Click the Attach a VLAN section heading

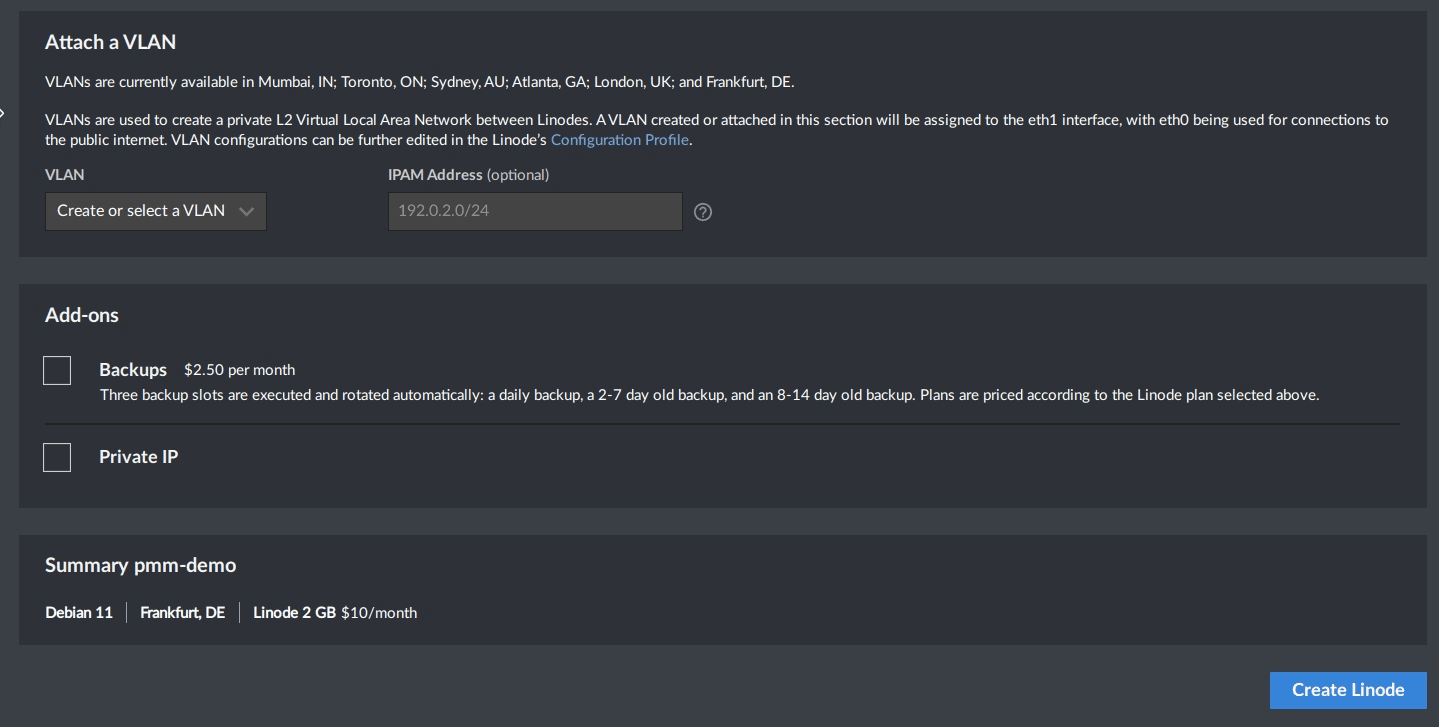pos(110,42)
